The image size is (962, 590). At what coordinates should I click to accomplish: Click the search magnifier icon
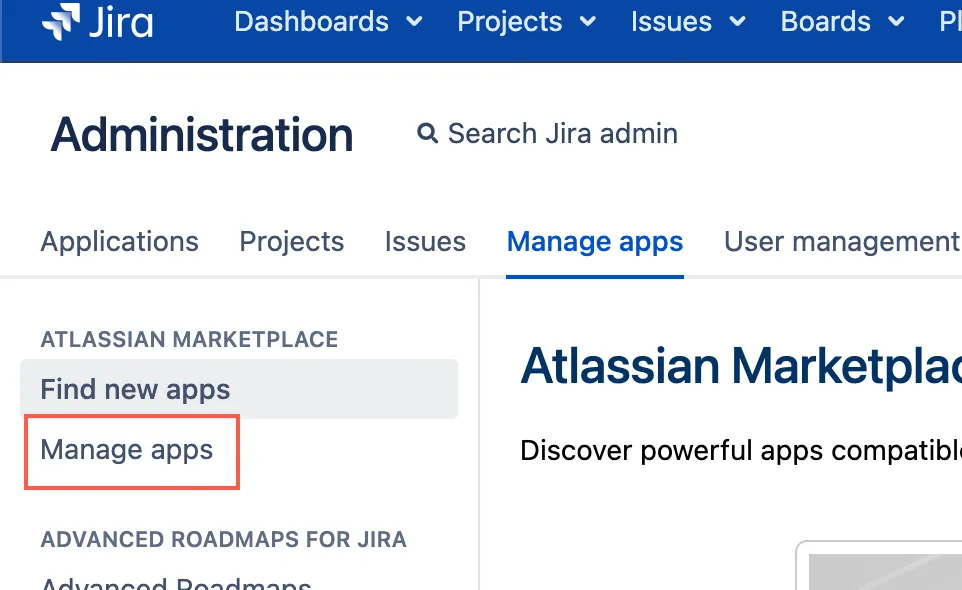(x=427, y=133)
